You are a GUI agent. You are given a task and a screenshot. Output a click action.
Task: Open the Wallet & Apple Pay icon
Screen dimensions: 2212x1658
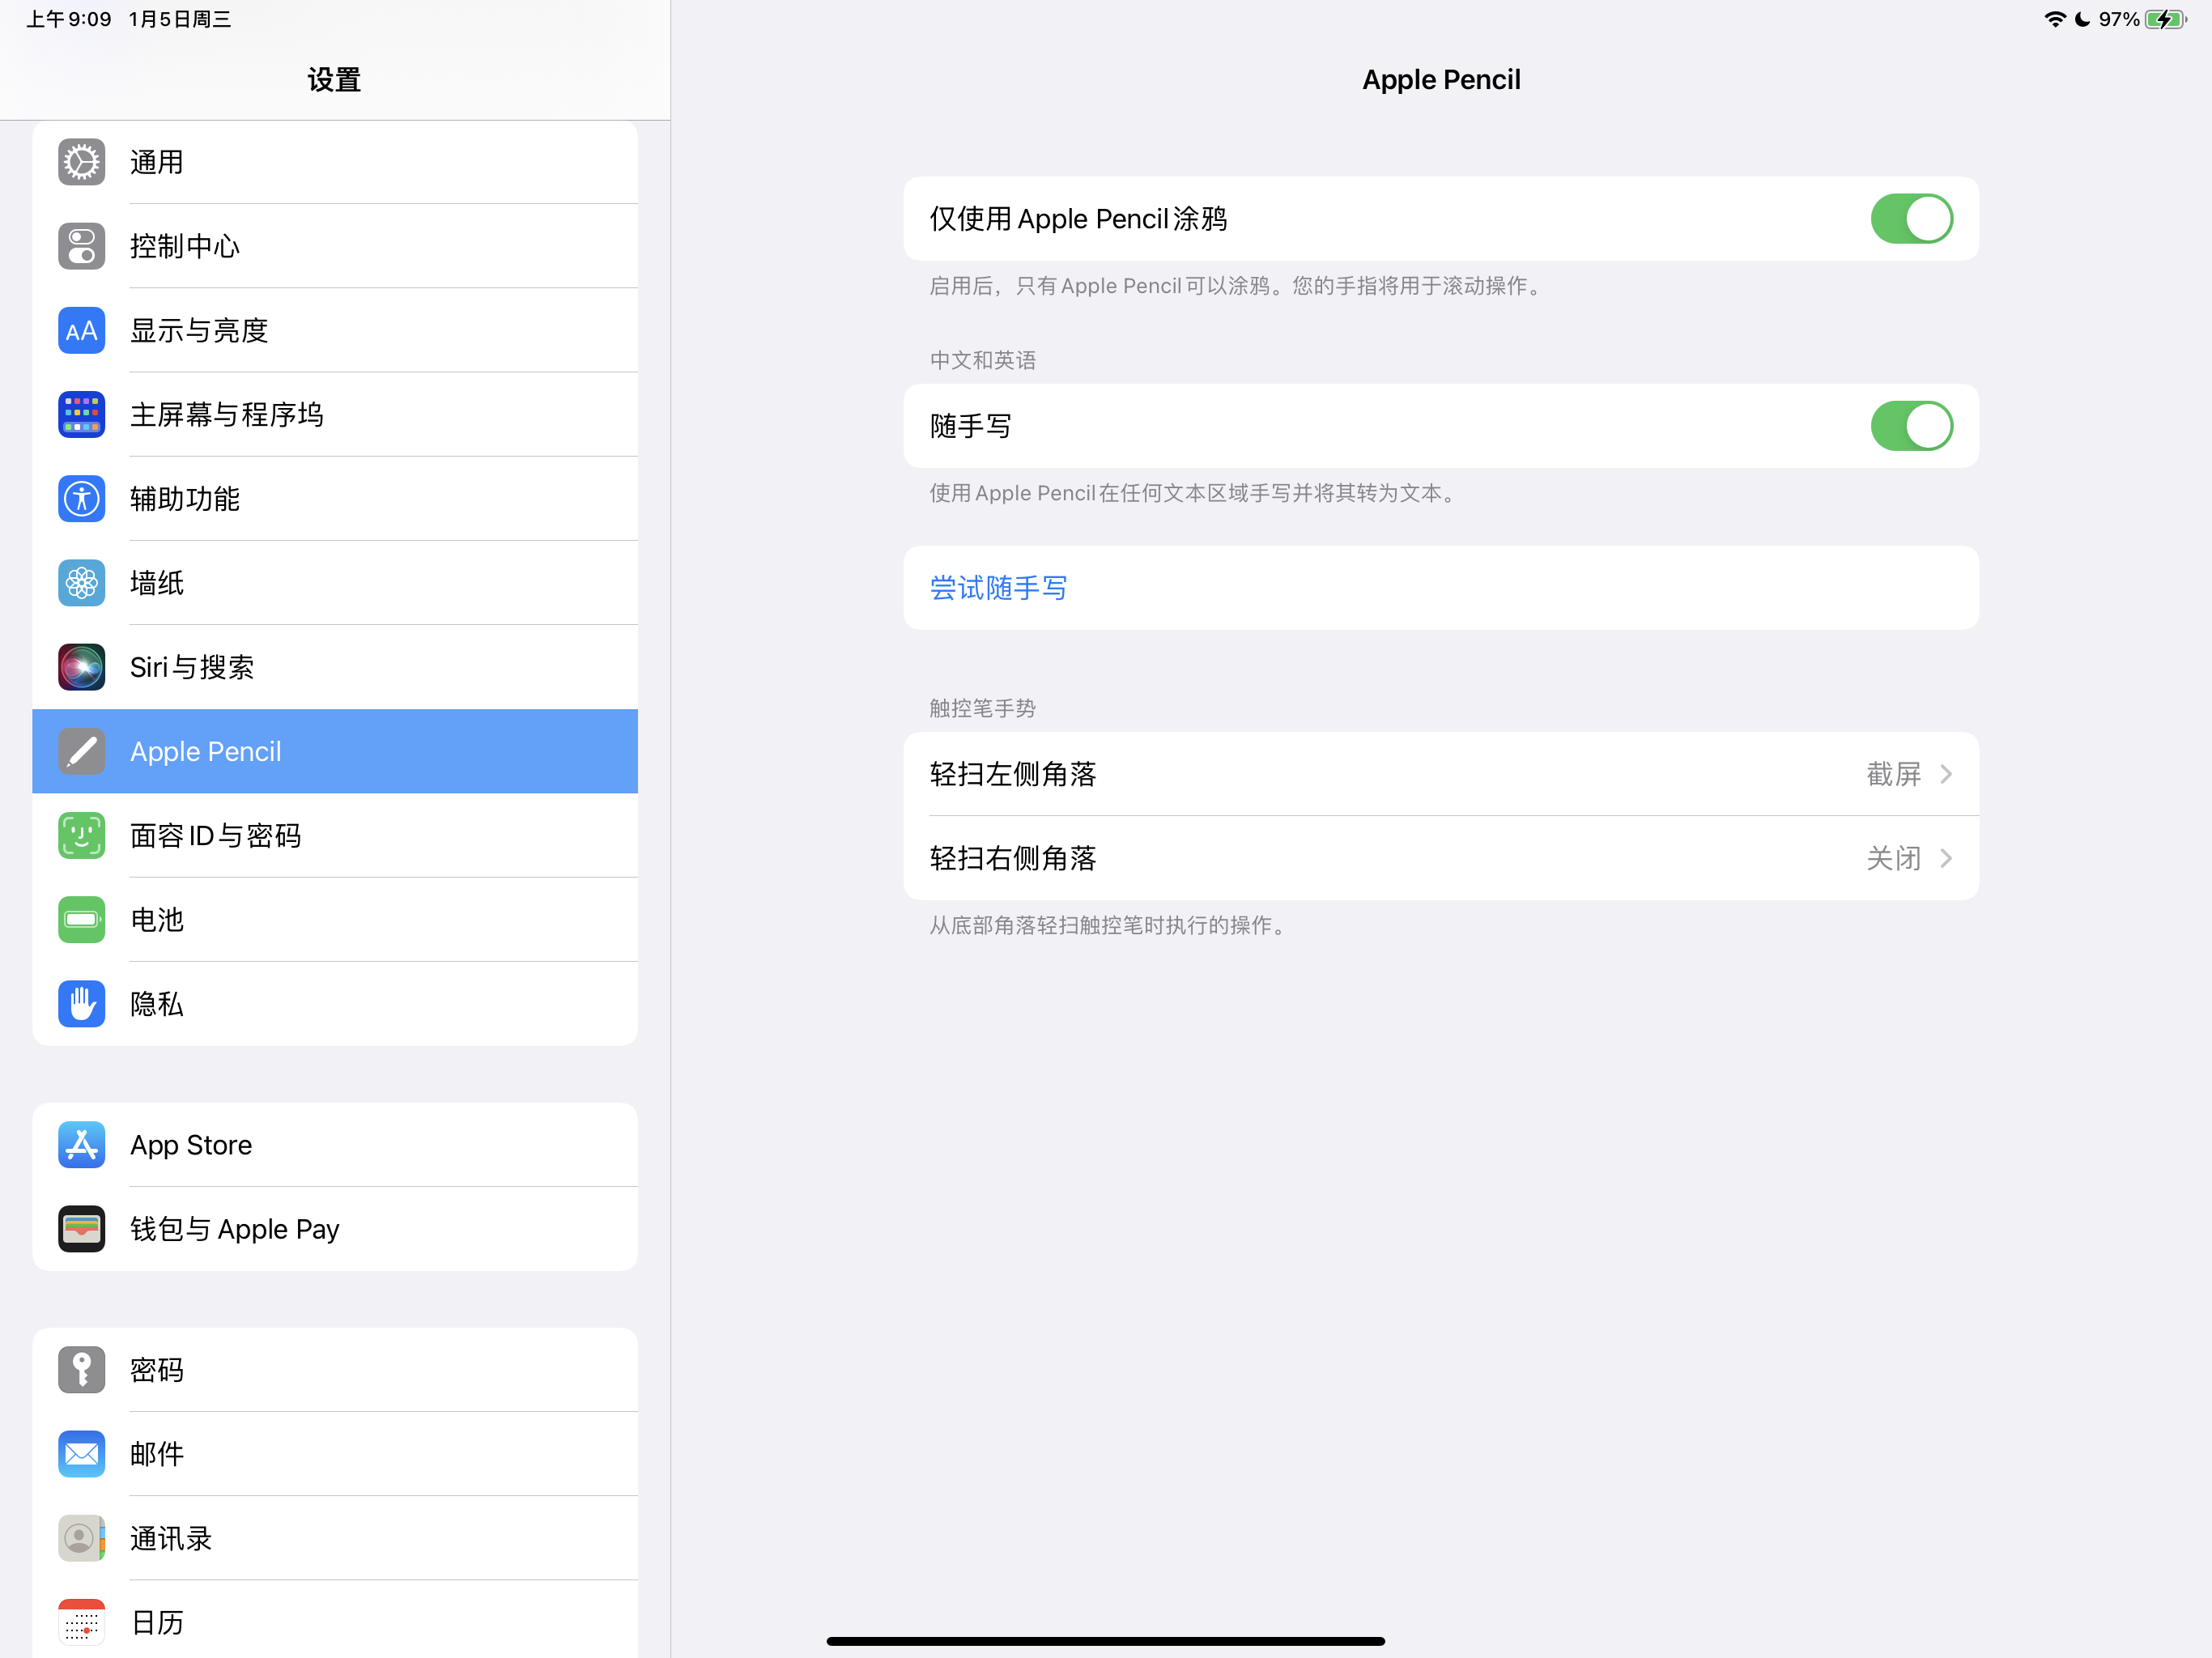[81, 1228]
